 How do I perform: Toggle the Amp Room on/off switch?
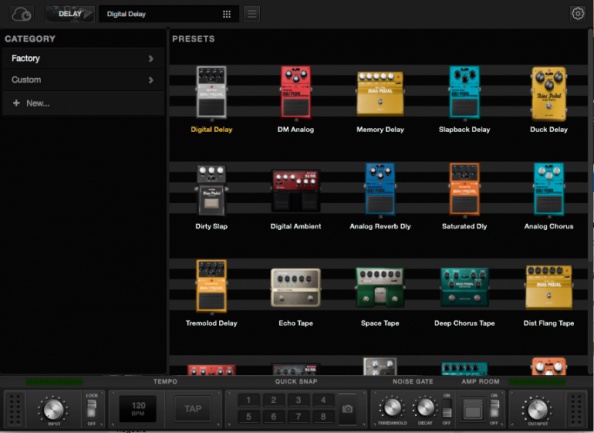point(494,409)
